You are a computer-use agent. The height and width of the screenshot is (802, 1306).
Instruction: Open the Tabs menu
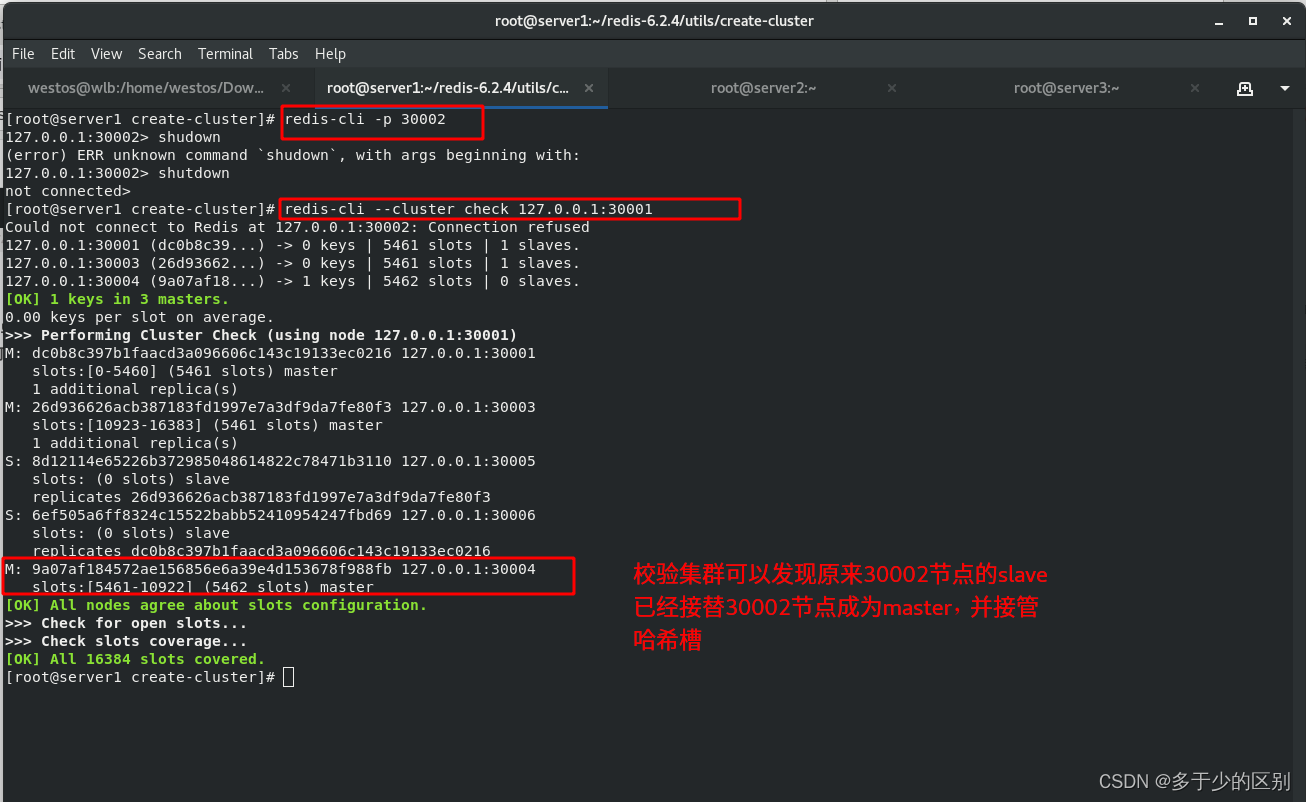[283, 54]
